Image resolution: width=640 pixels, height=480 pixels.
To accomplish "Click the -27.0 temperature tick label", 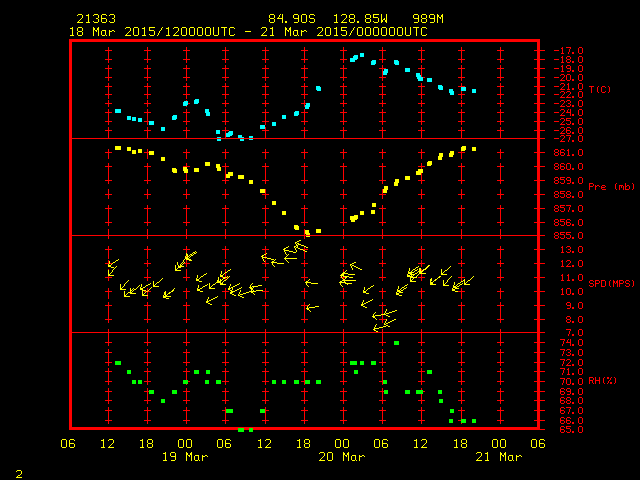I will click(x=569, y=139).
